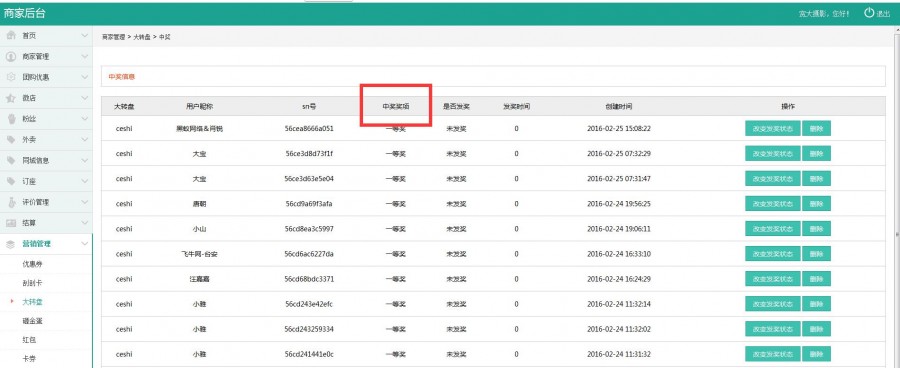
Task: Open the 卡券 submenu item
Action: click(x=29, y=358)
